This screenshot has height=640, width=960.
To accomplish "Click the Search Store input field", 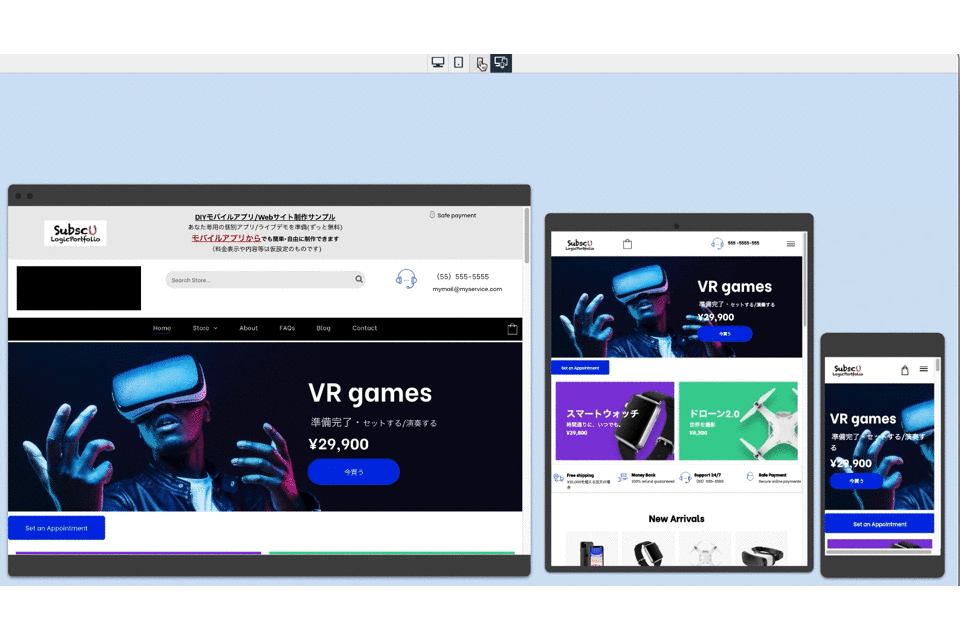I will [x=260, y=280].
